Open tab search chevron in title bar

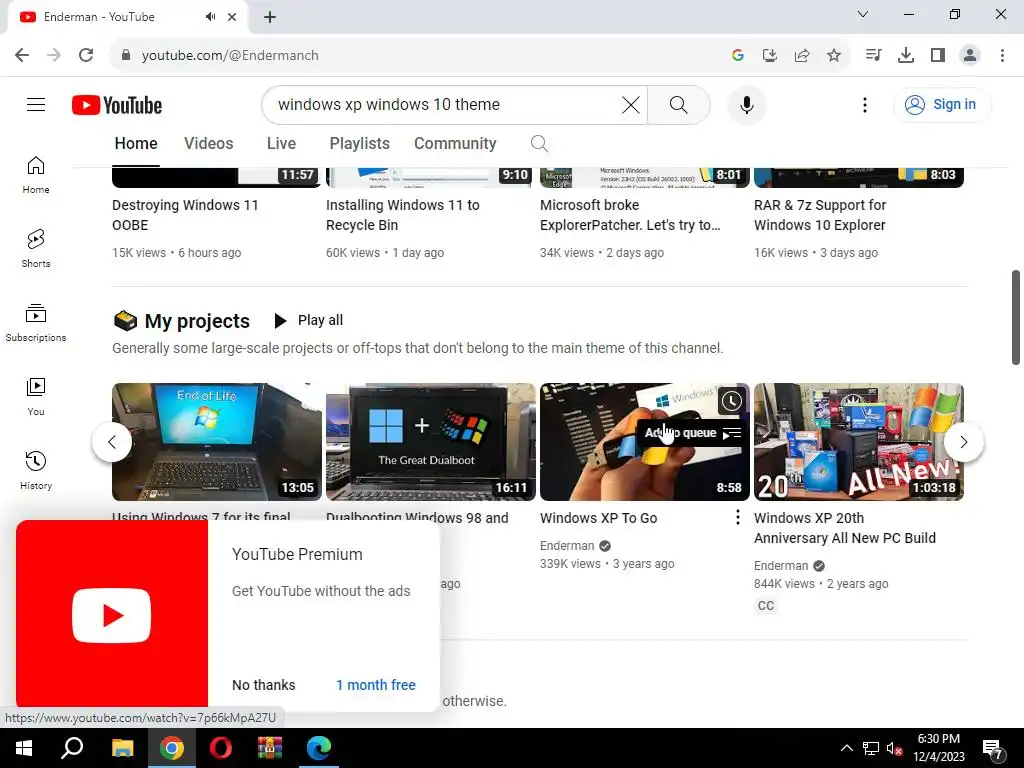coord(863,14)
